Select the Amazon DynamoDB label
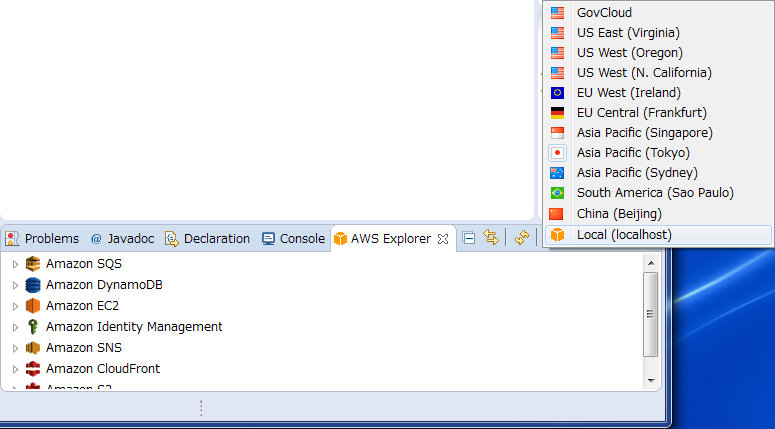The height and width of the screenshot is (429, 775). [104, 285]
